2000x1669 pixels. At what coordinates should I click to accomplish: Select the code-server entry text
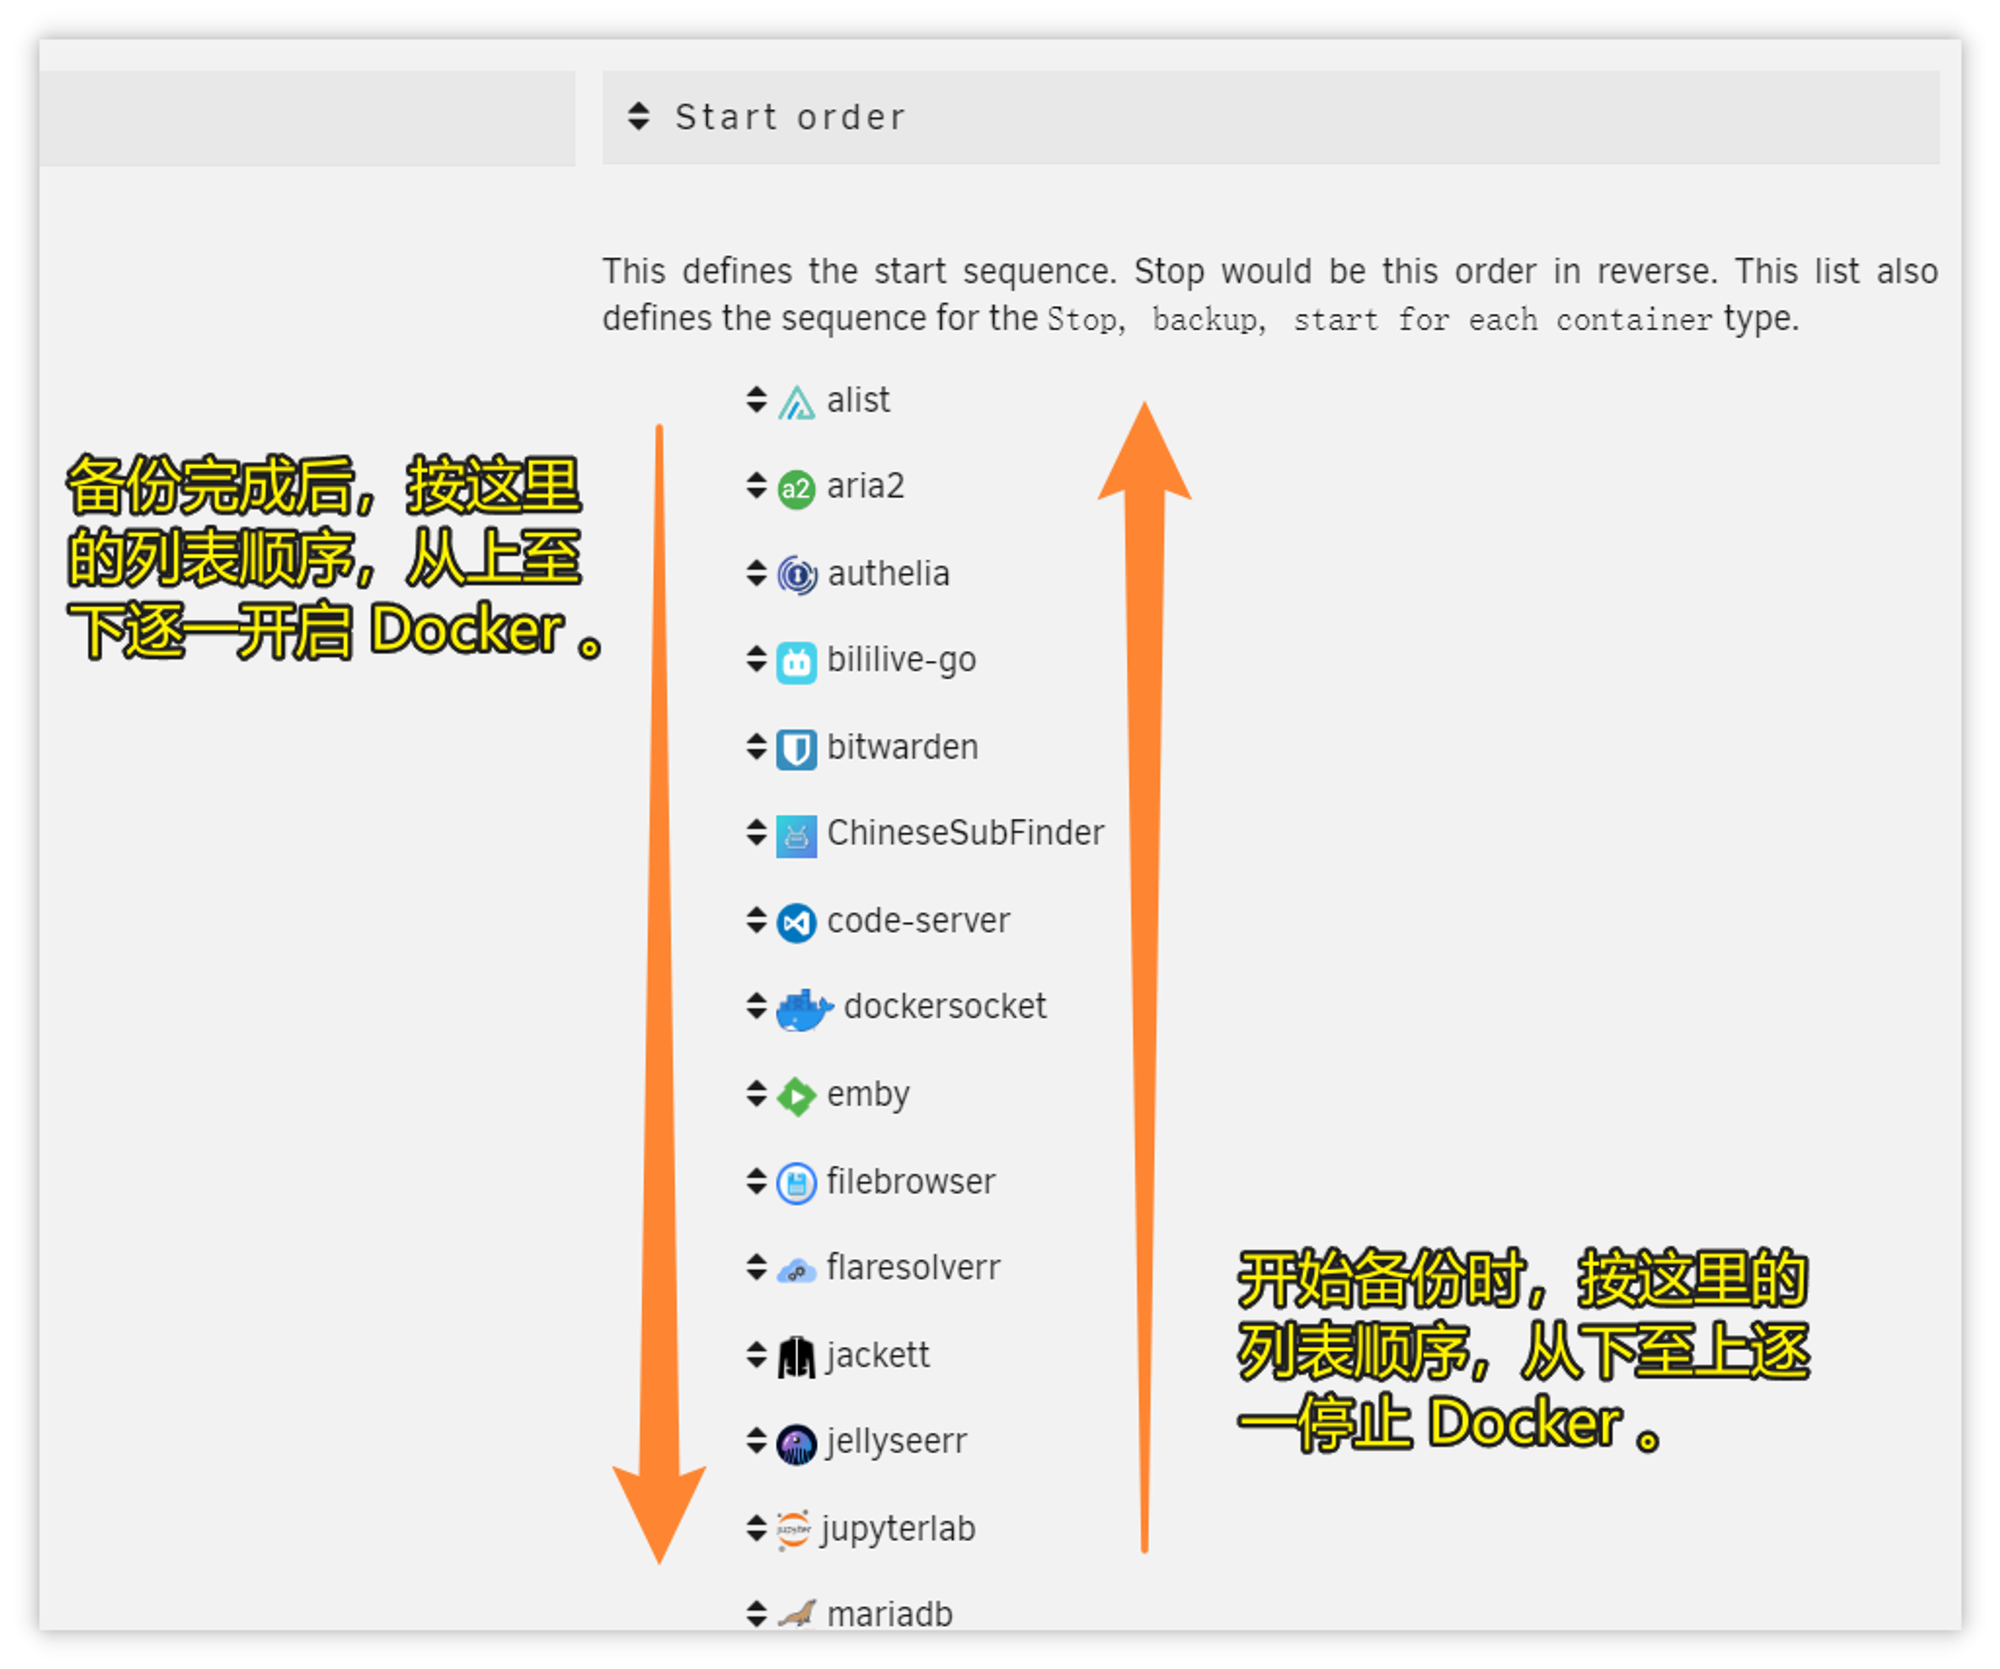[x=918, y=920]
